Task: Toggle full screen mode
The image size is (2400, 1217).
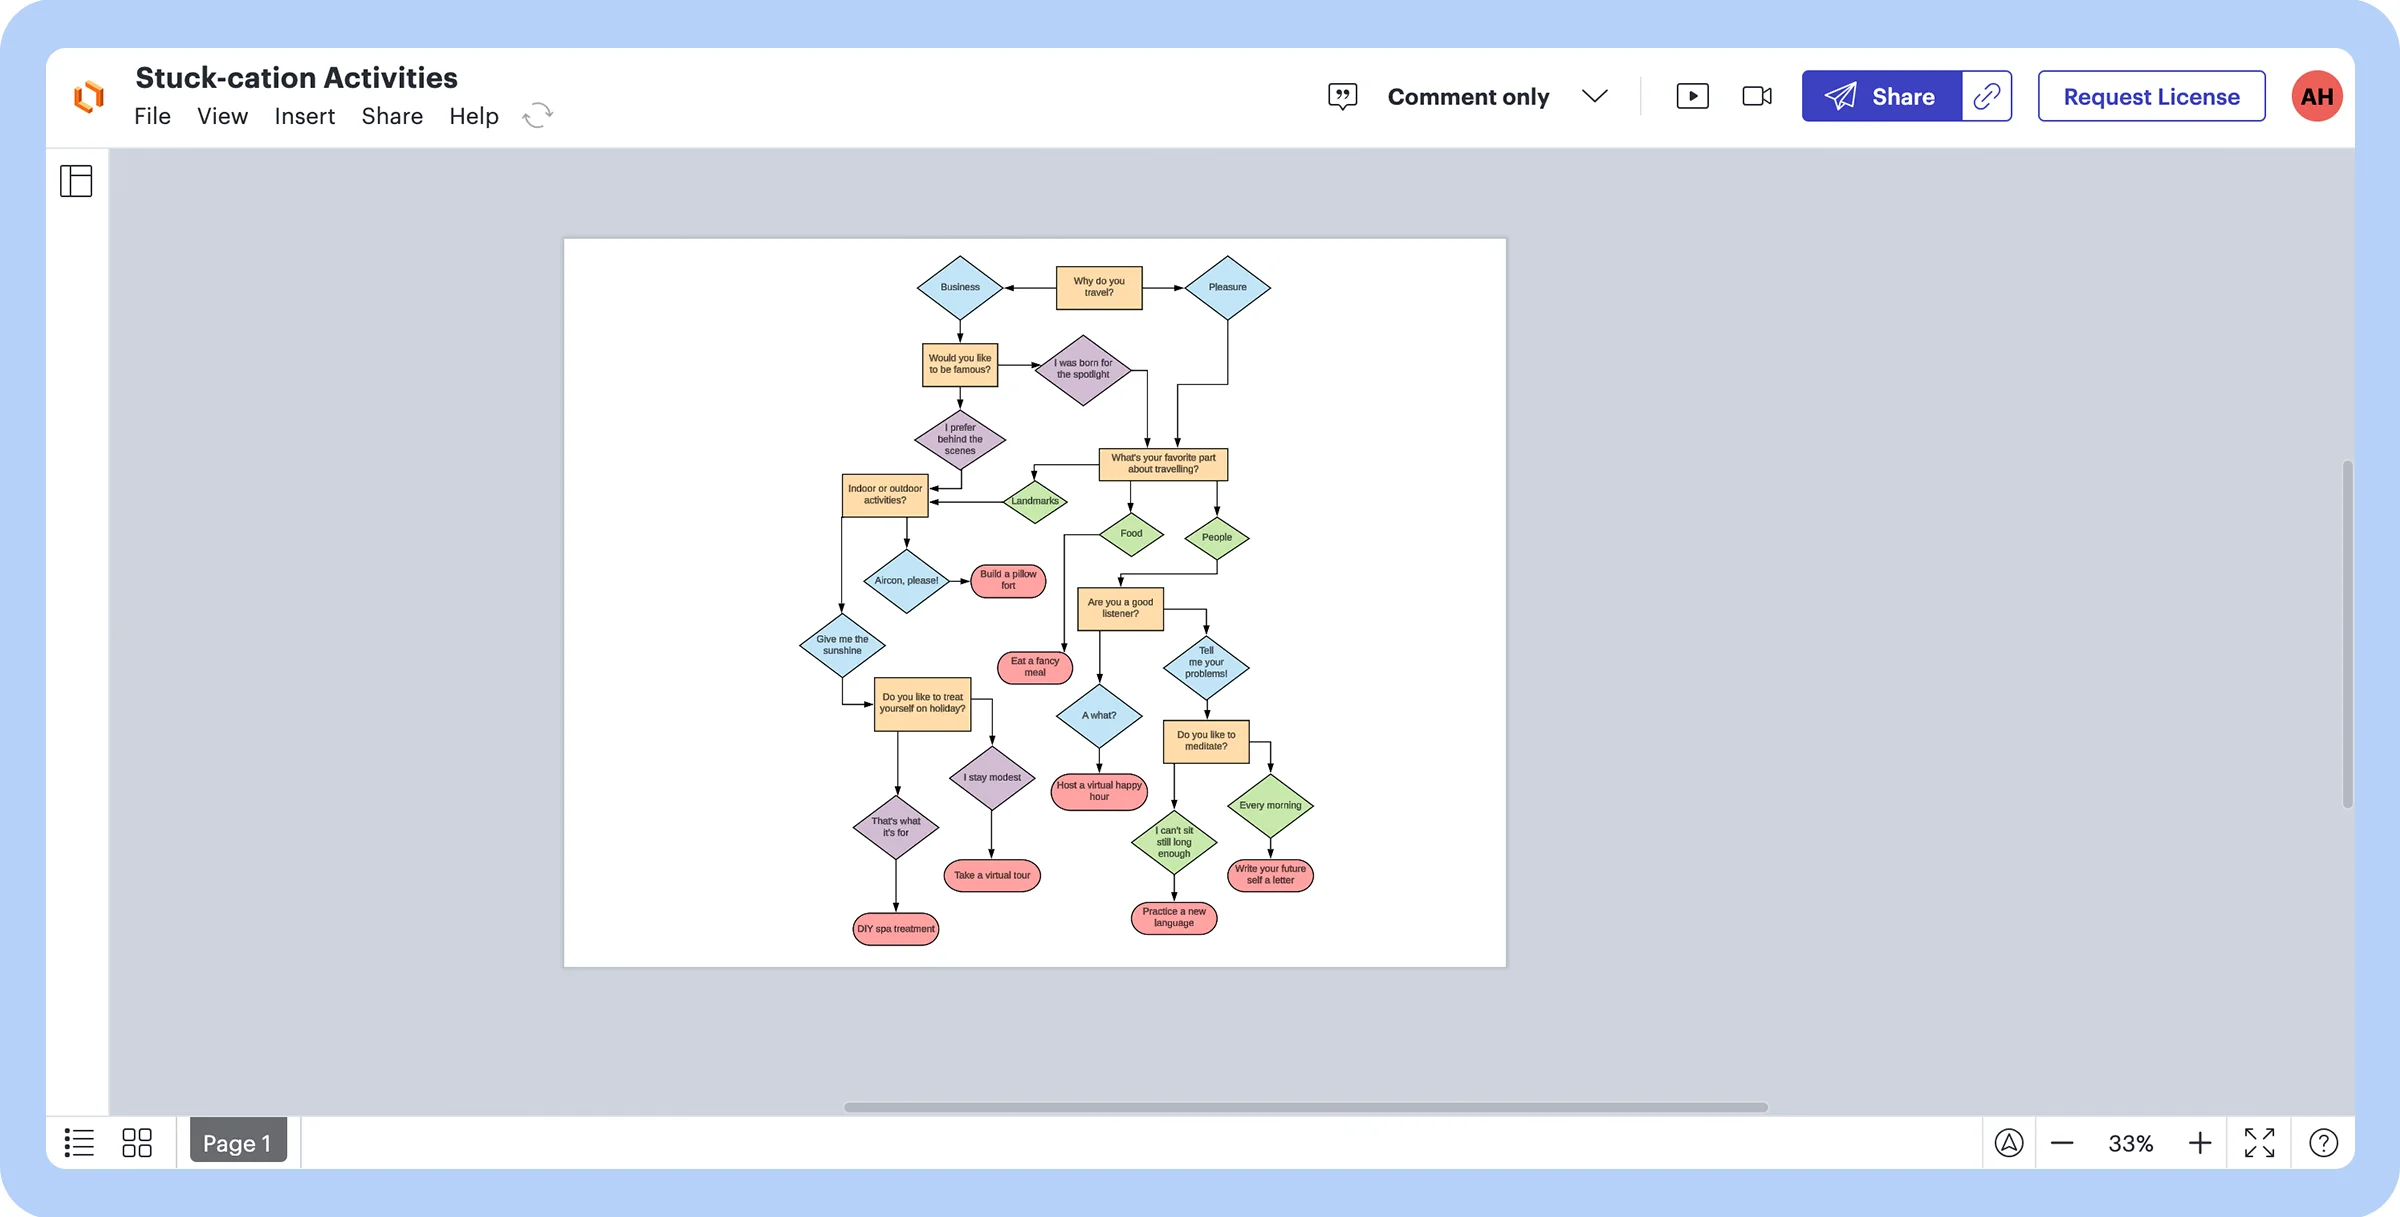Action: click(2260, 1142)
